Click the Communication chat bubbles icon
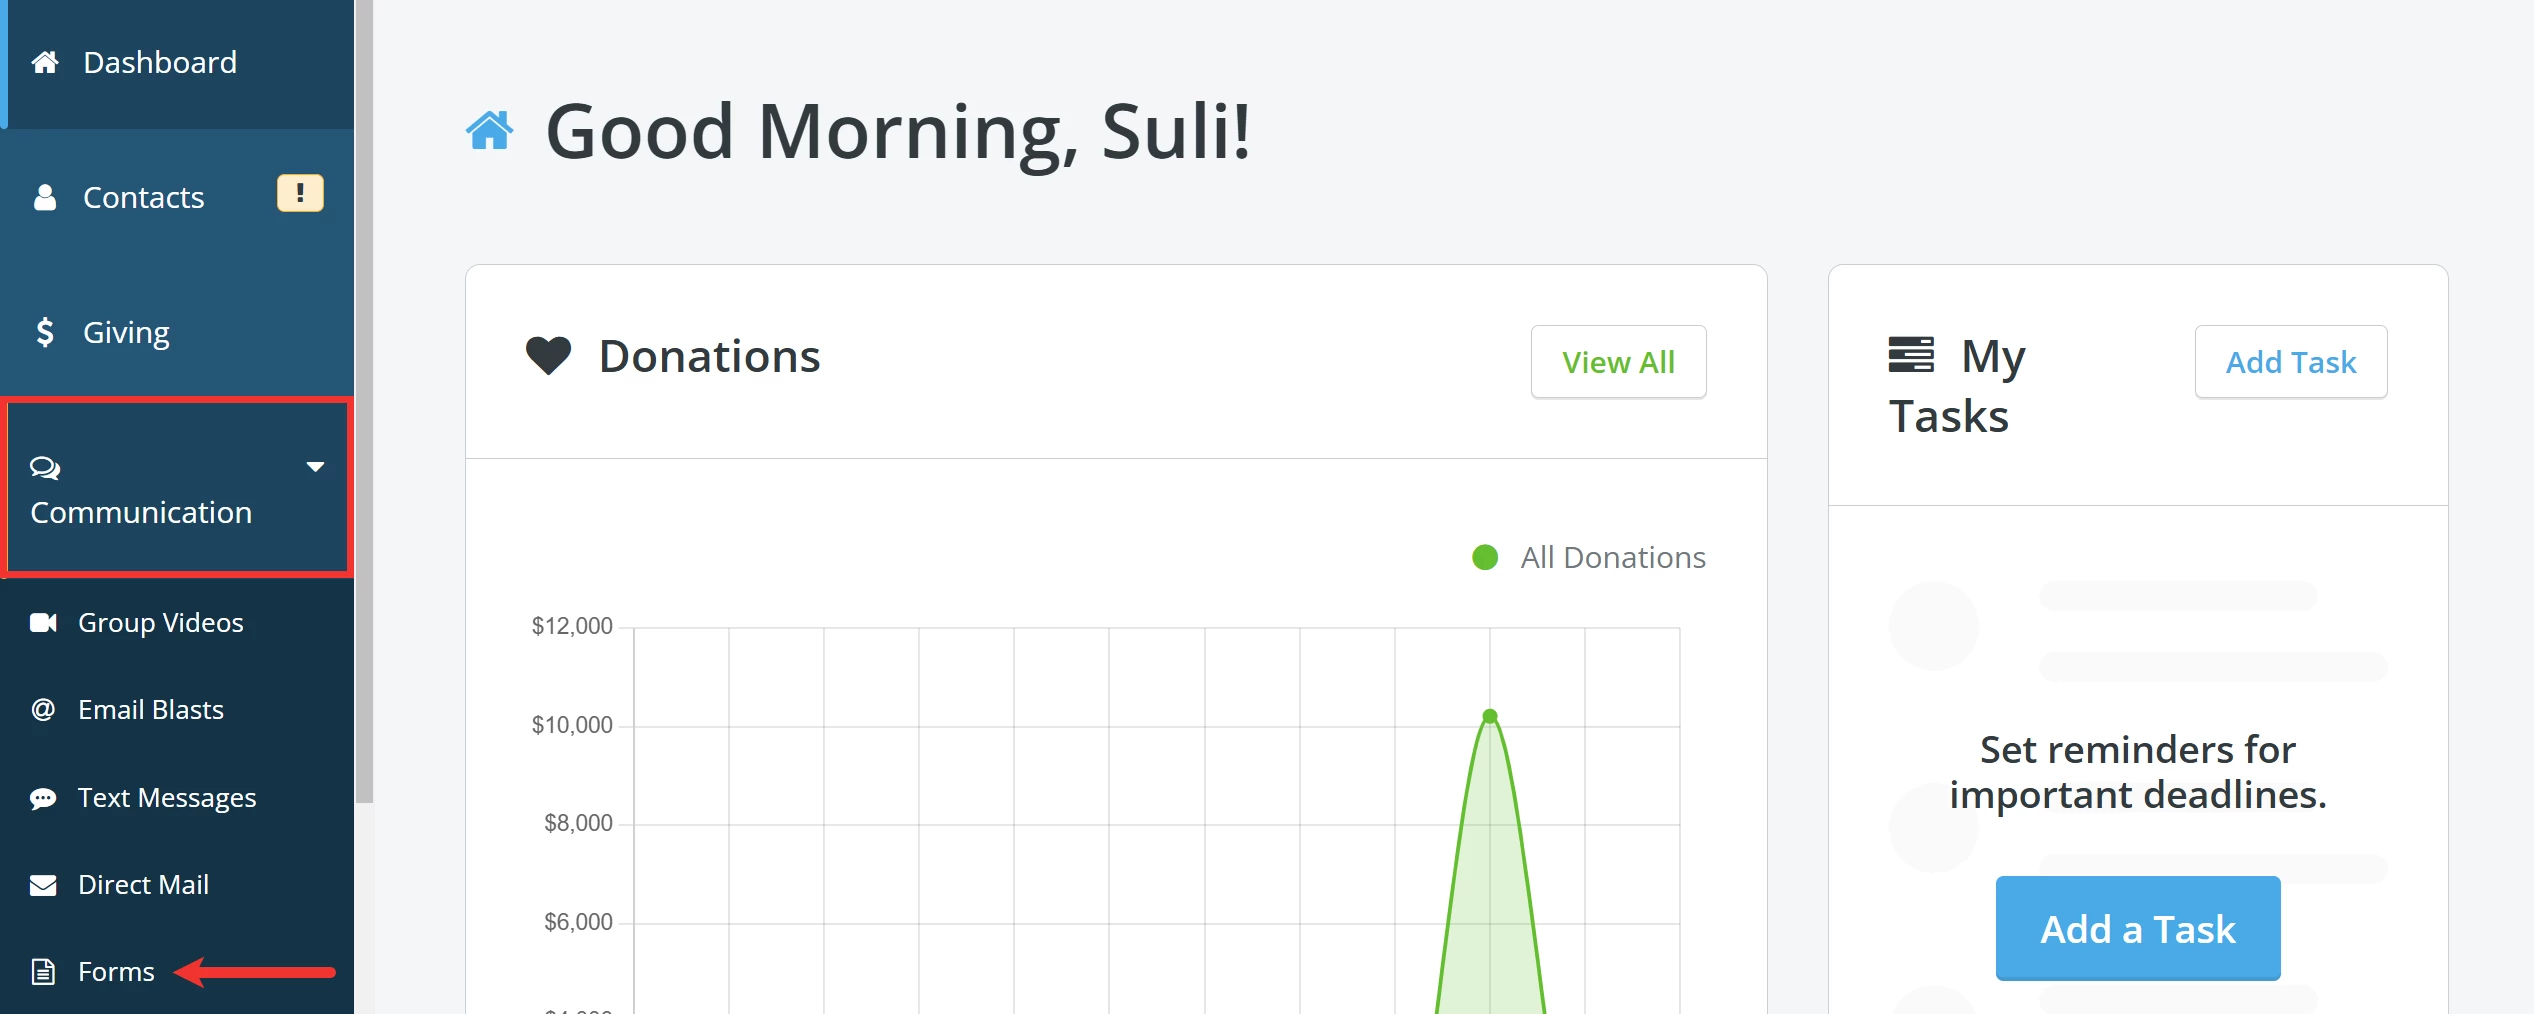 click(x=45, y=468)
